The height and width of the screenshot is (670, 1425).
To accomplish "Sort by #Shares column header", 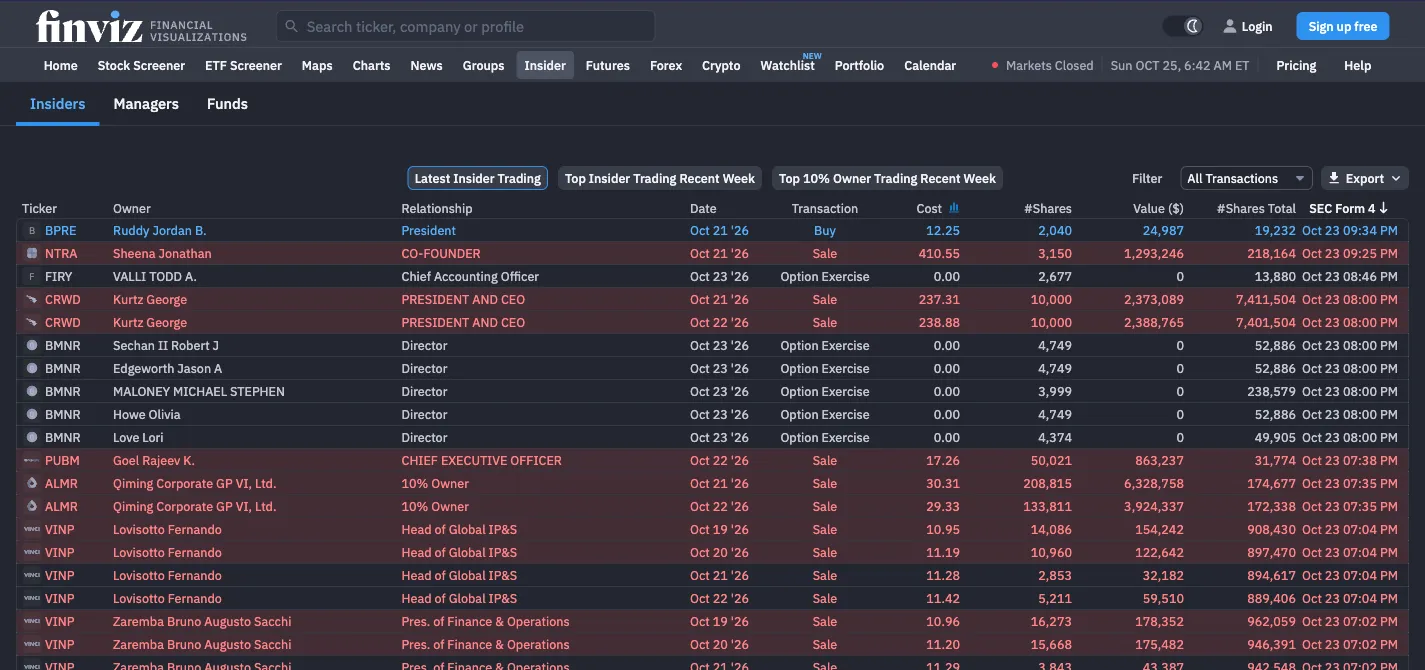I will coord(1047,208).
